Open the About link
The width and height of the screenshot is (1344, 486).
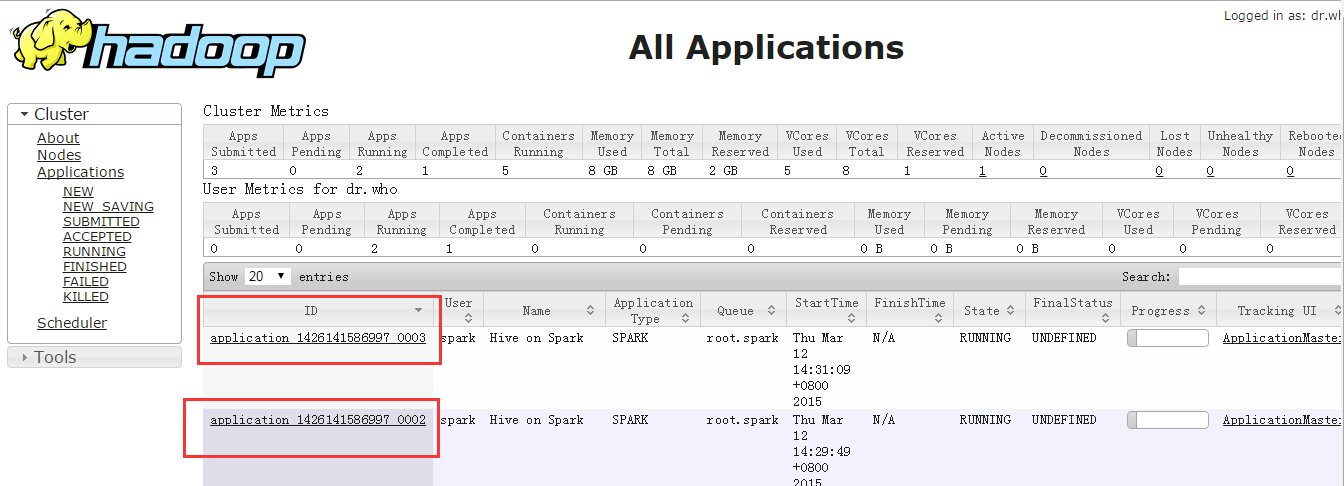(x=58, y=138)
